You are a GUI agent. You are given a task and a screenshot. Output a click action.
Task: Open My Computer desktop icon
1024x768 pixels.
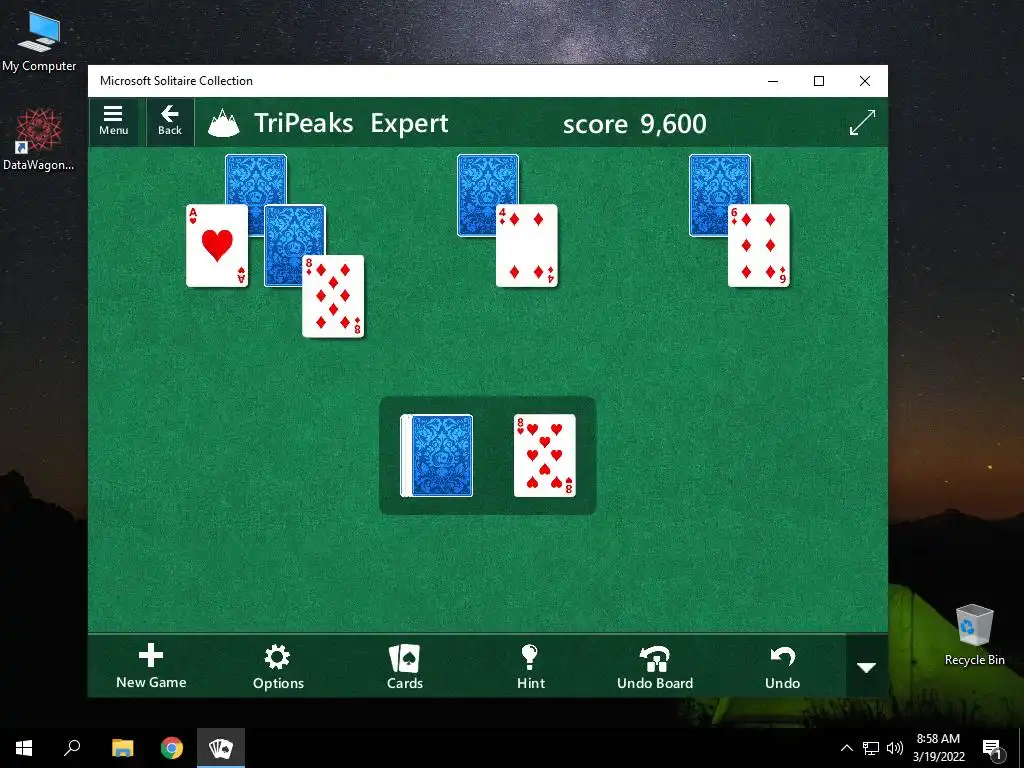click(x=39, y=40)
